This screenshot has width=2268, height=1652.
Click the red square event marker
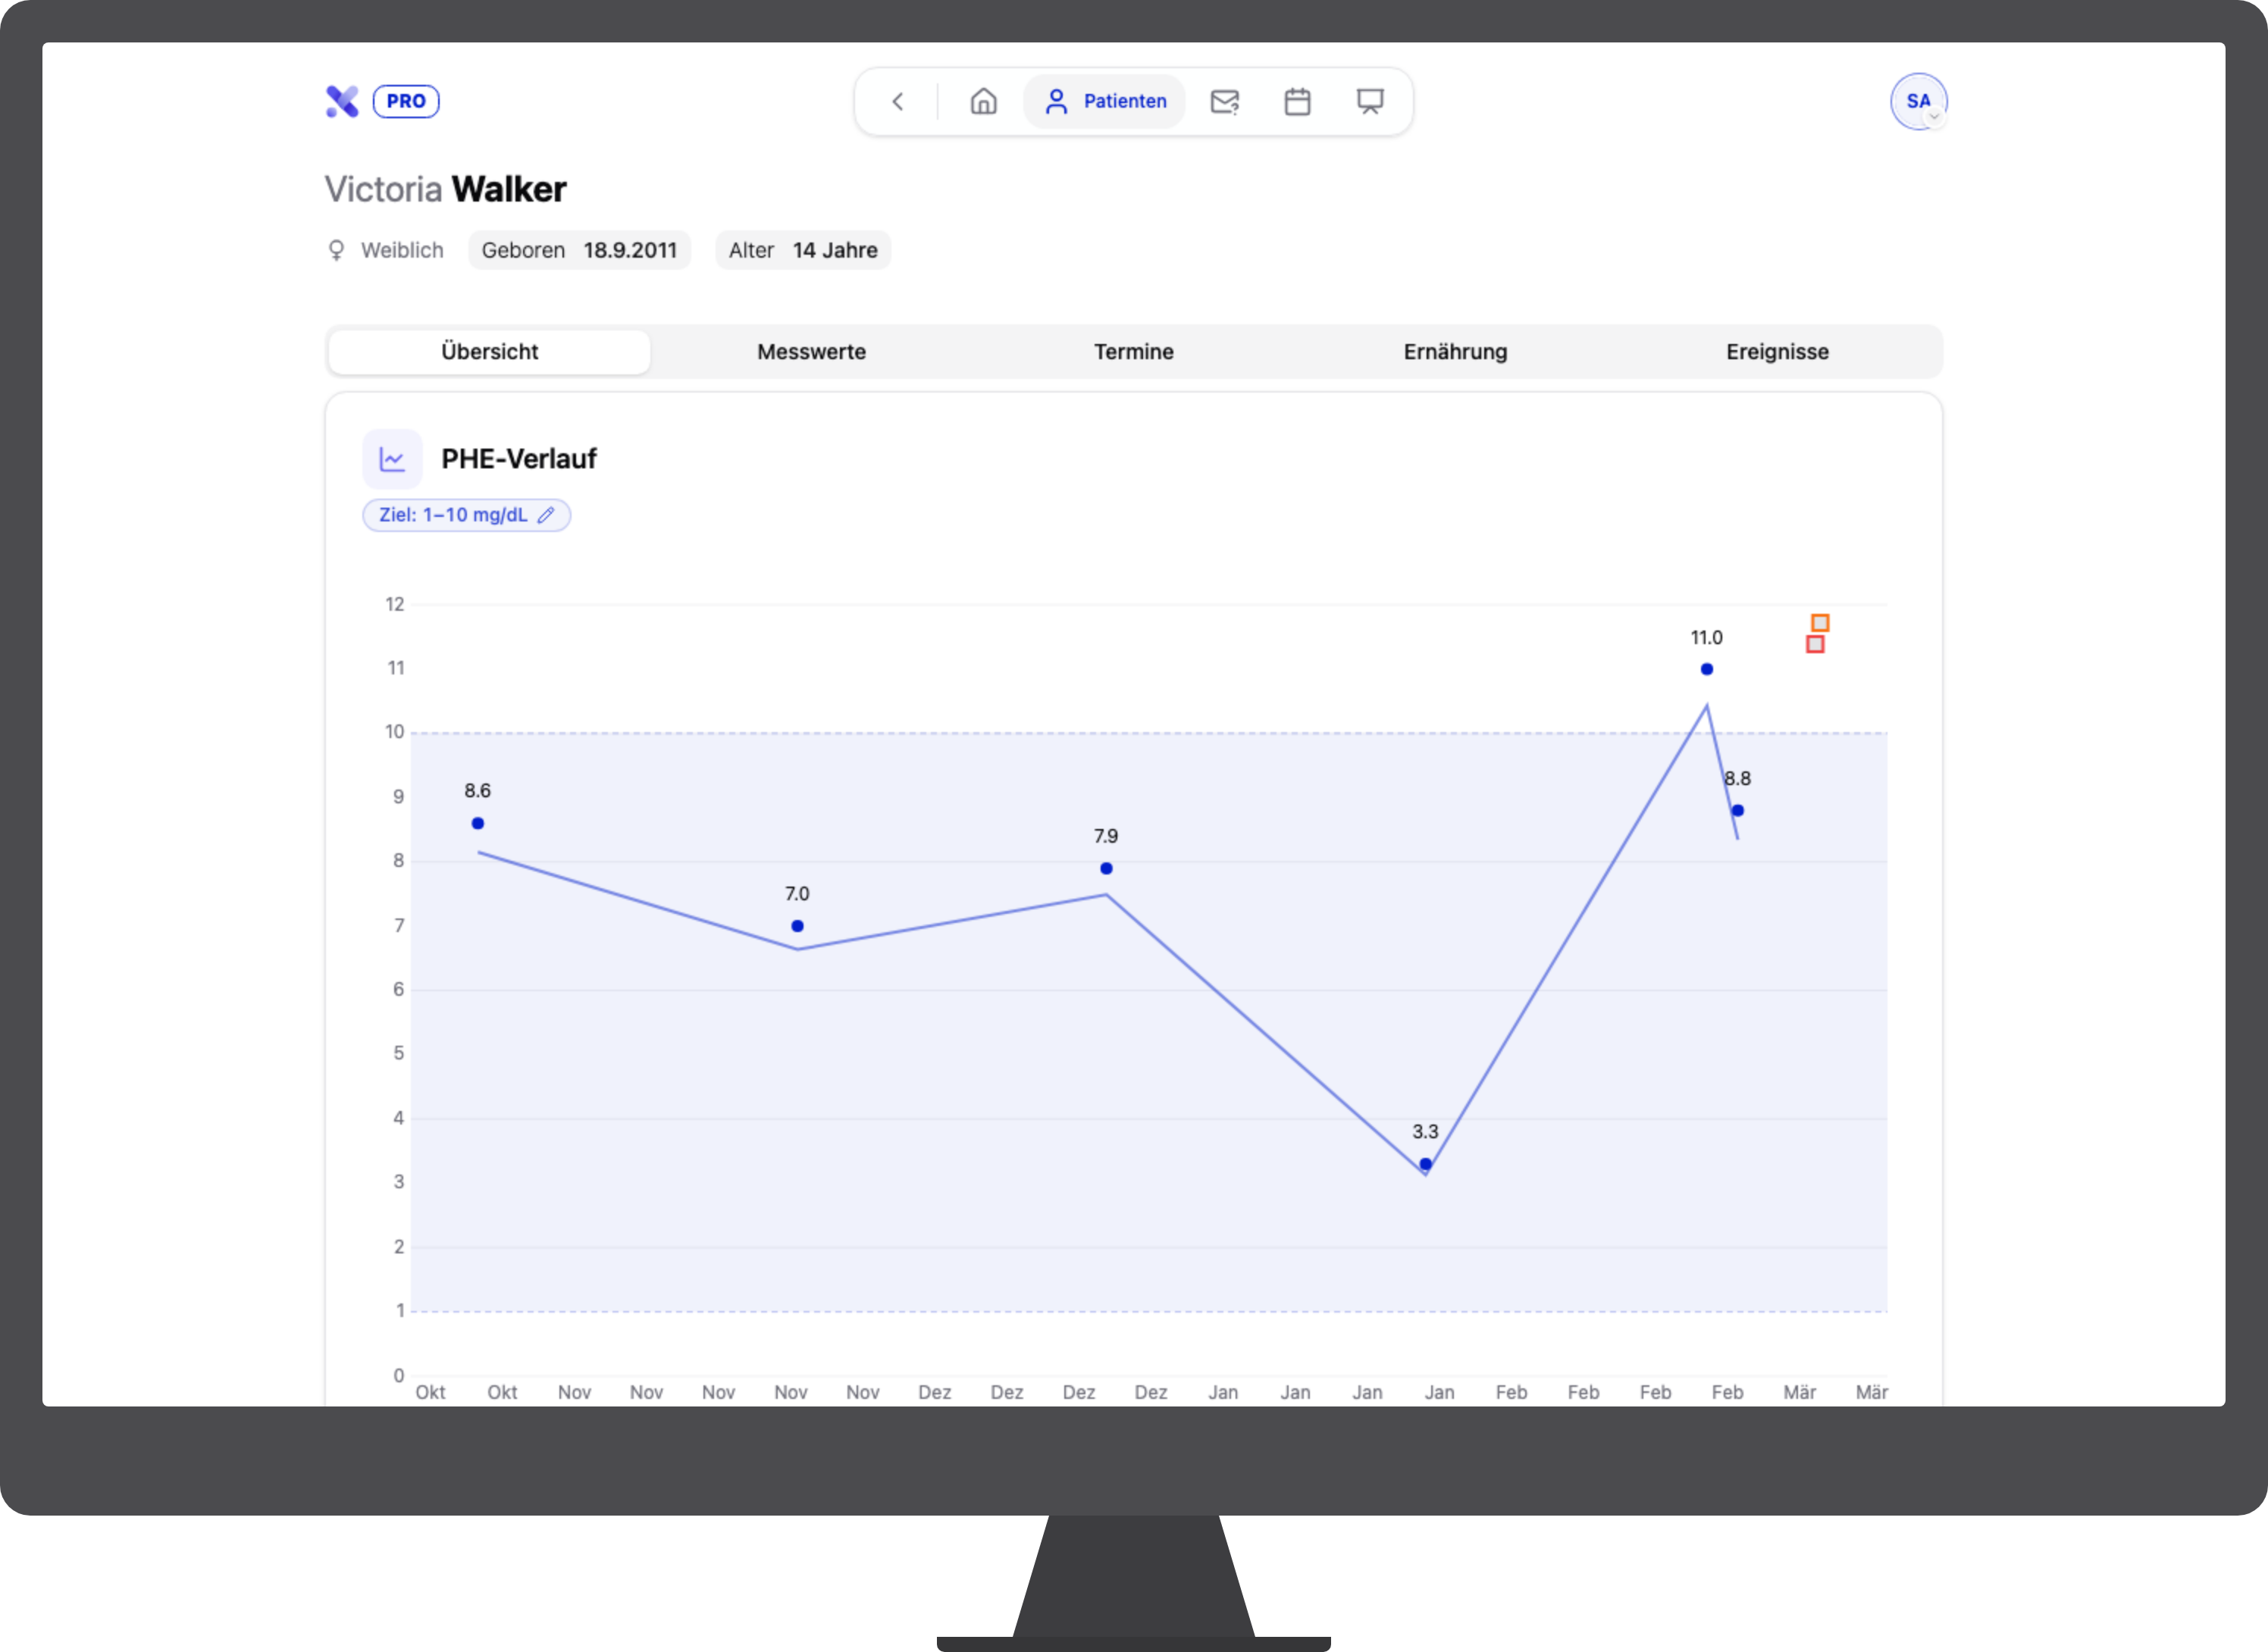point(1815,645)
